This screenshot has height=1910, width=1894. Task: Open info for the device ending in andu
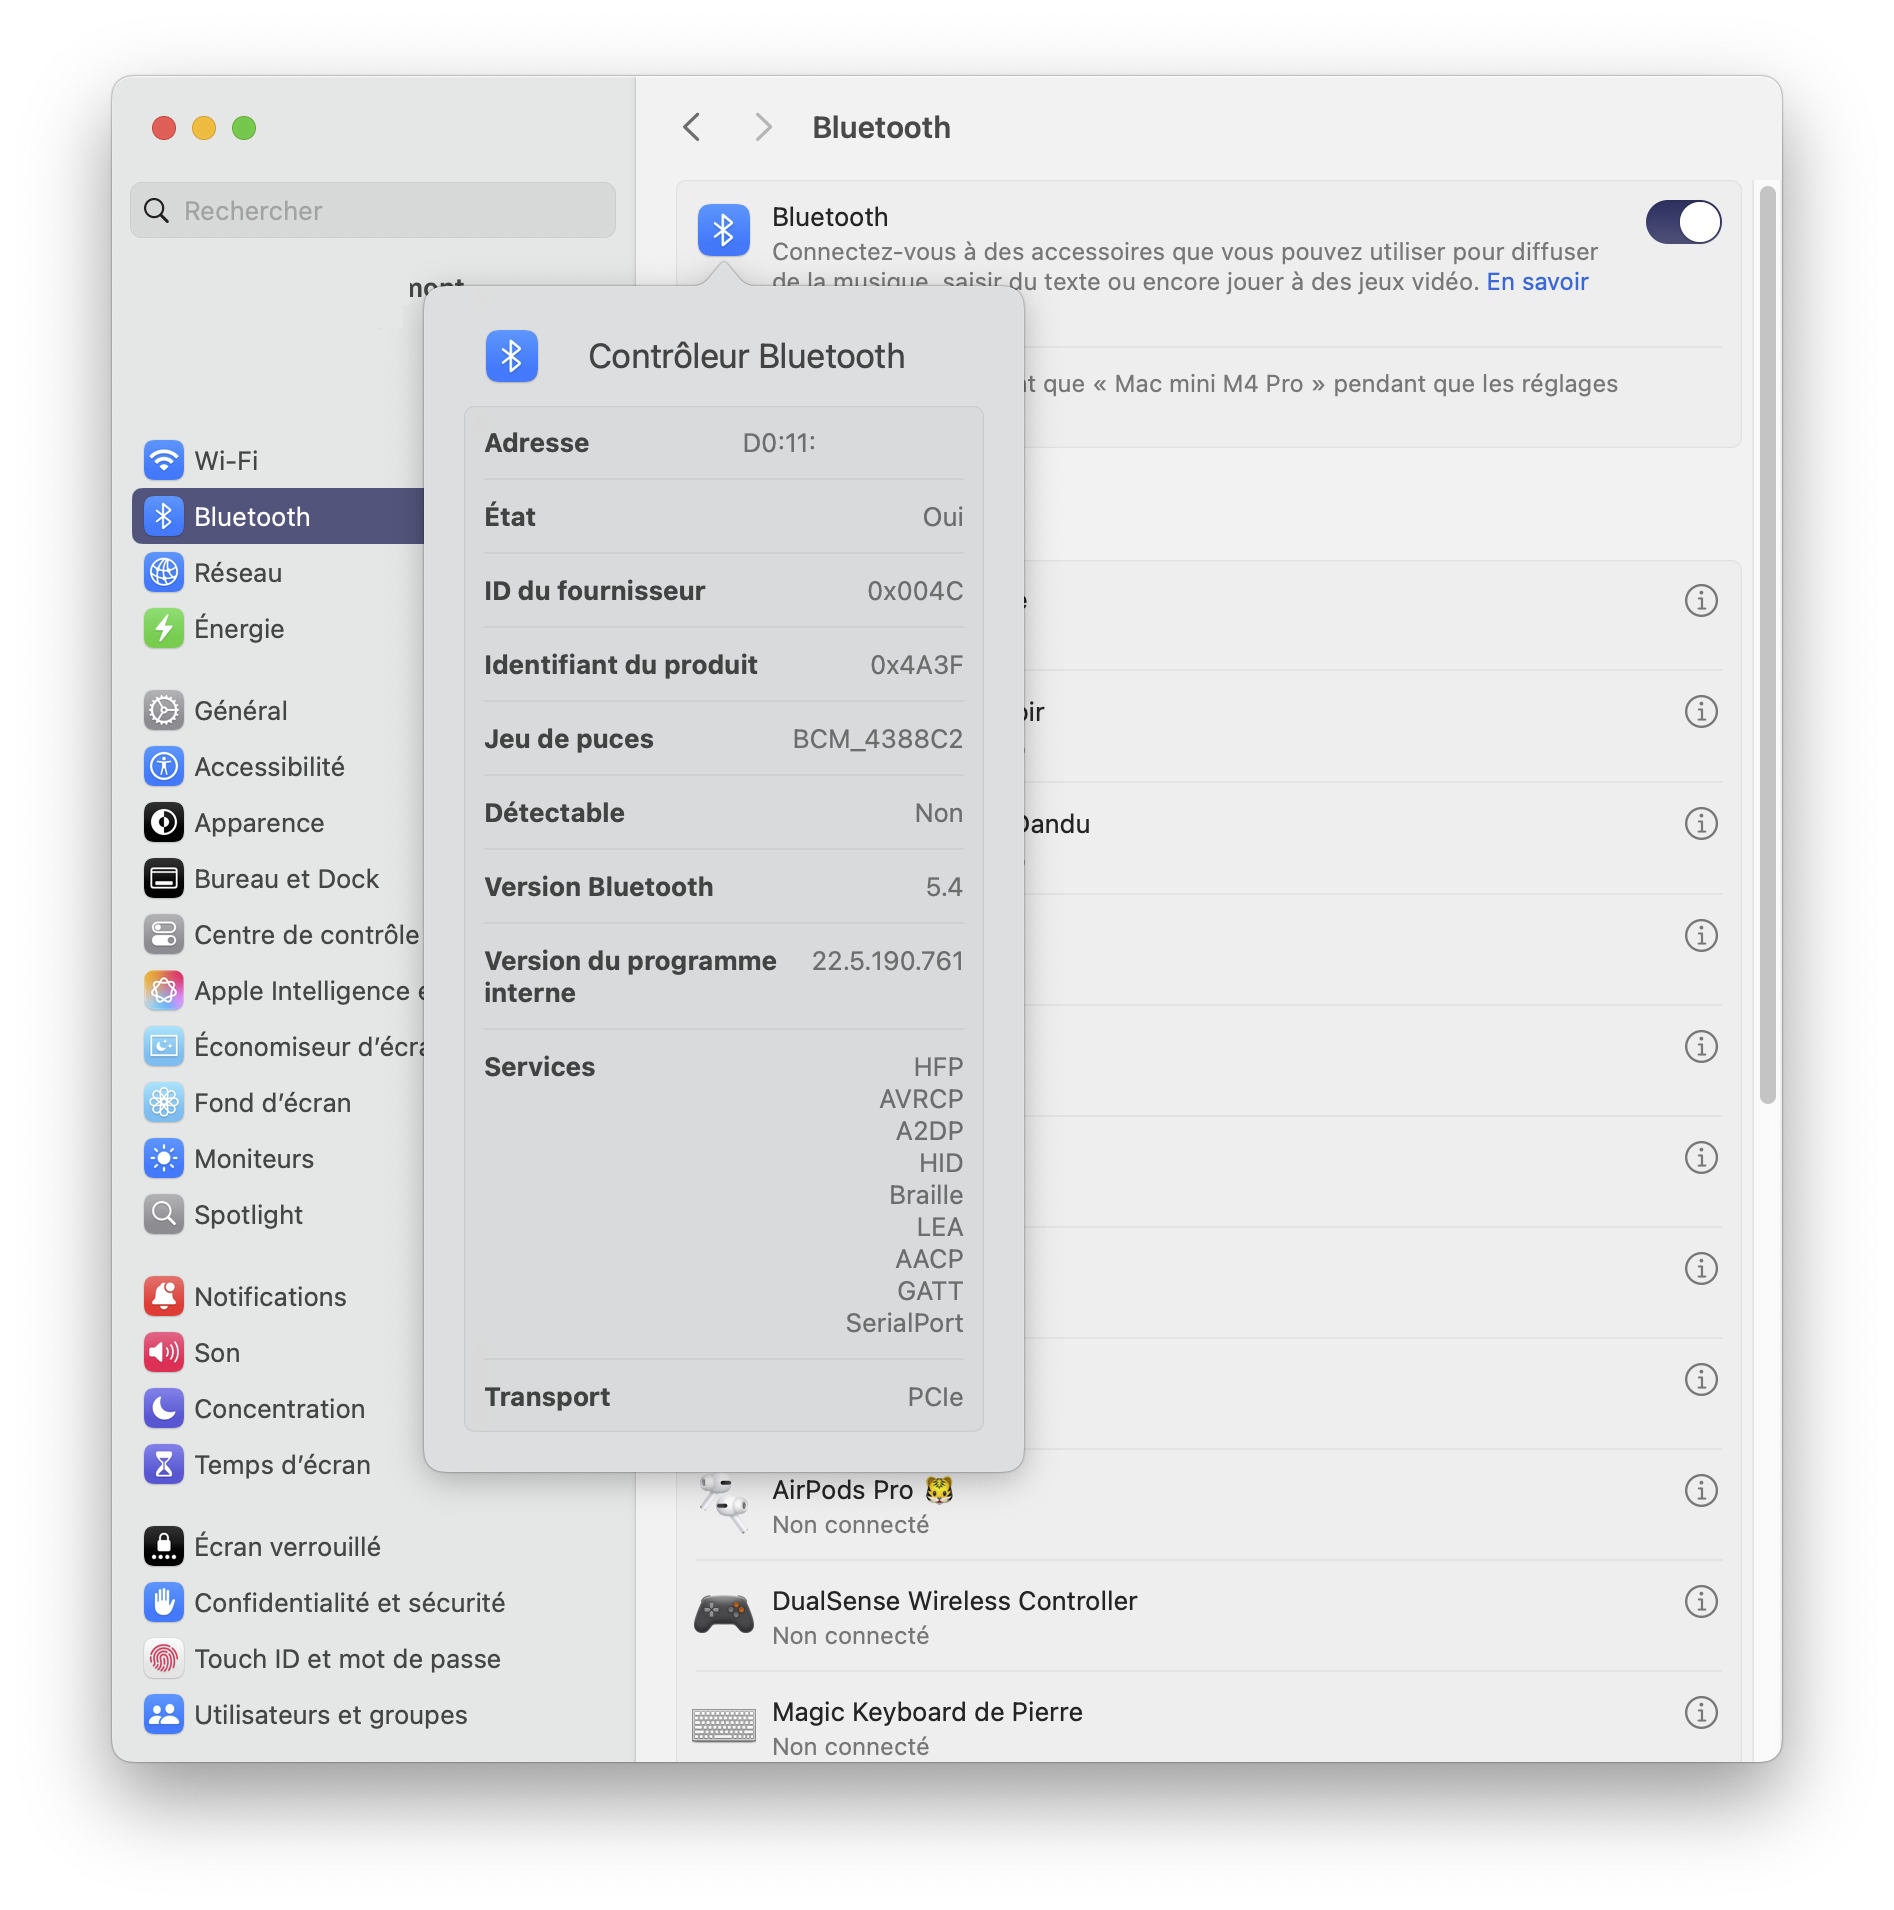click(1701, 823)
